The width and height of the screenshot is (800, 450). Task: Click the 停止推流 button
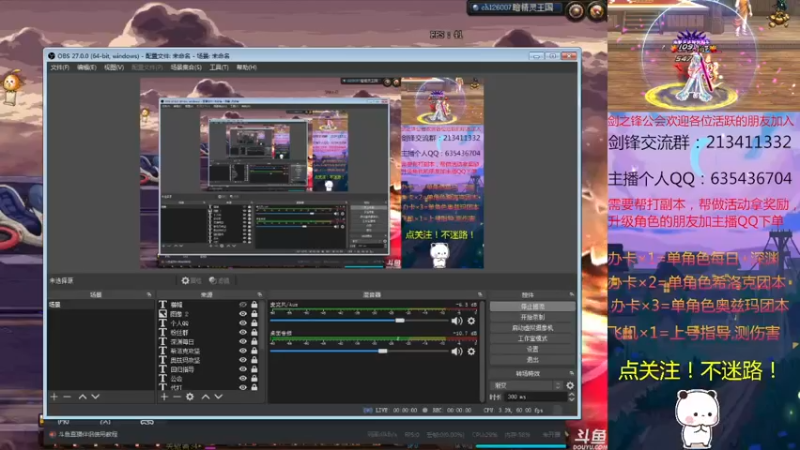click(x=532, y=307)
